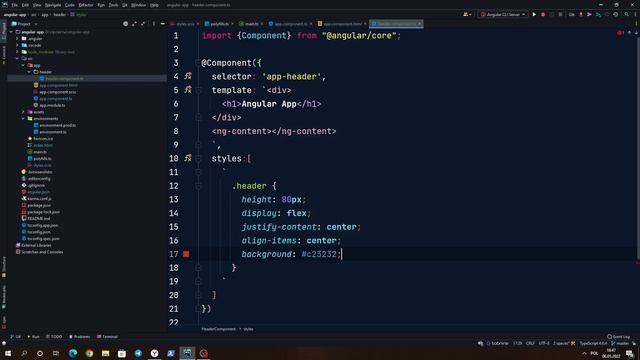Select README.md in project tree
This screenshot has height=360, width=640.
tap(36, 218)
